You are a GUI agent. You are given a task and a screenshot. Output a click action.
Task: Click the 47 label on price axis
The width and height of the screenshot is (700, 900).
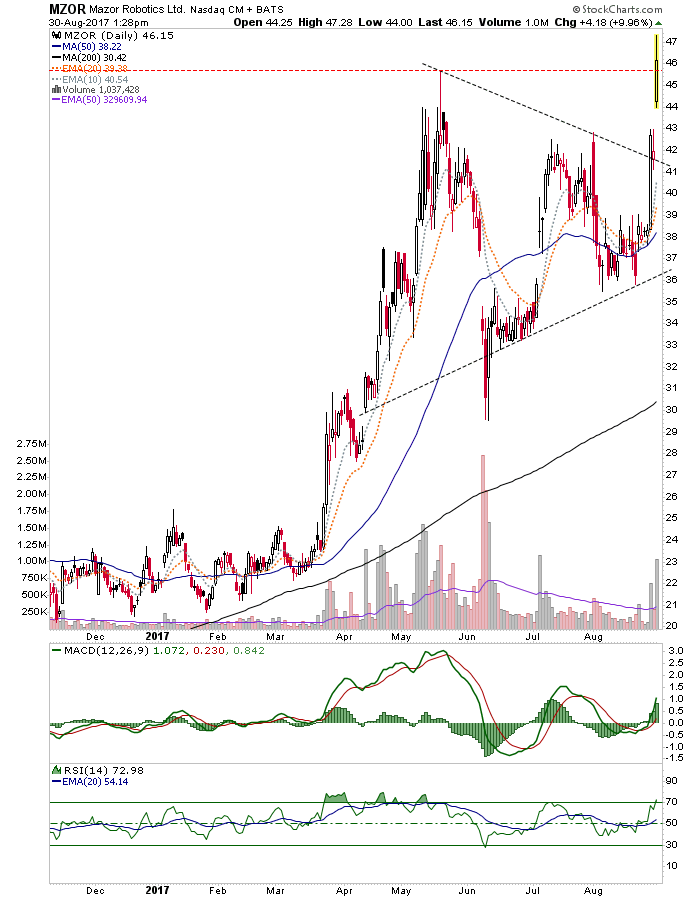(672, 41)
